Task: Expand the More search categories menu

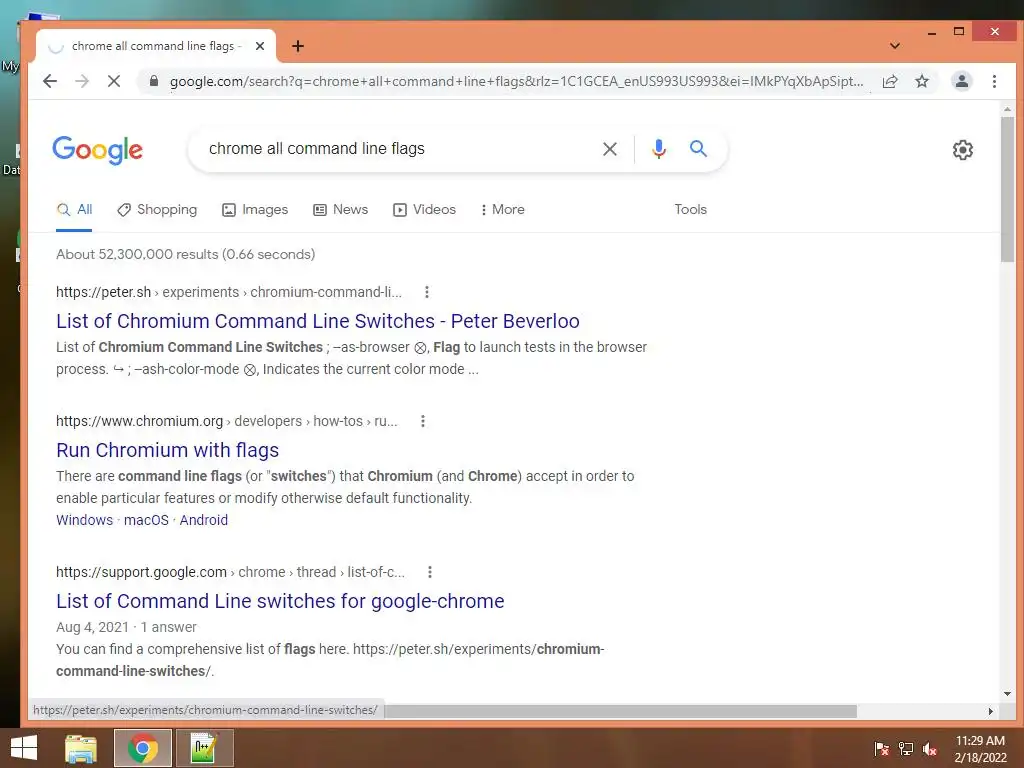Action: coord(502,210)
